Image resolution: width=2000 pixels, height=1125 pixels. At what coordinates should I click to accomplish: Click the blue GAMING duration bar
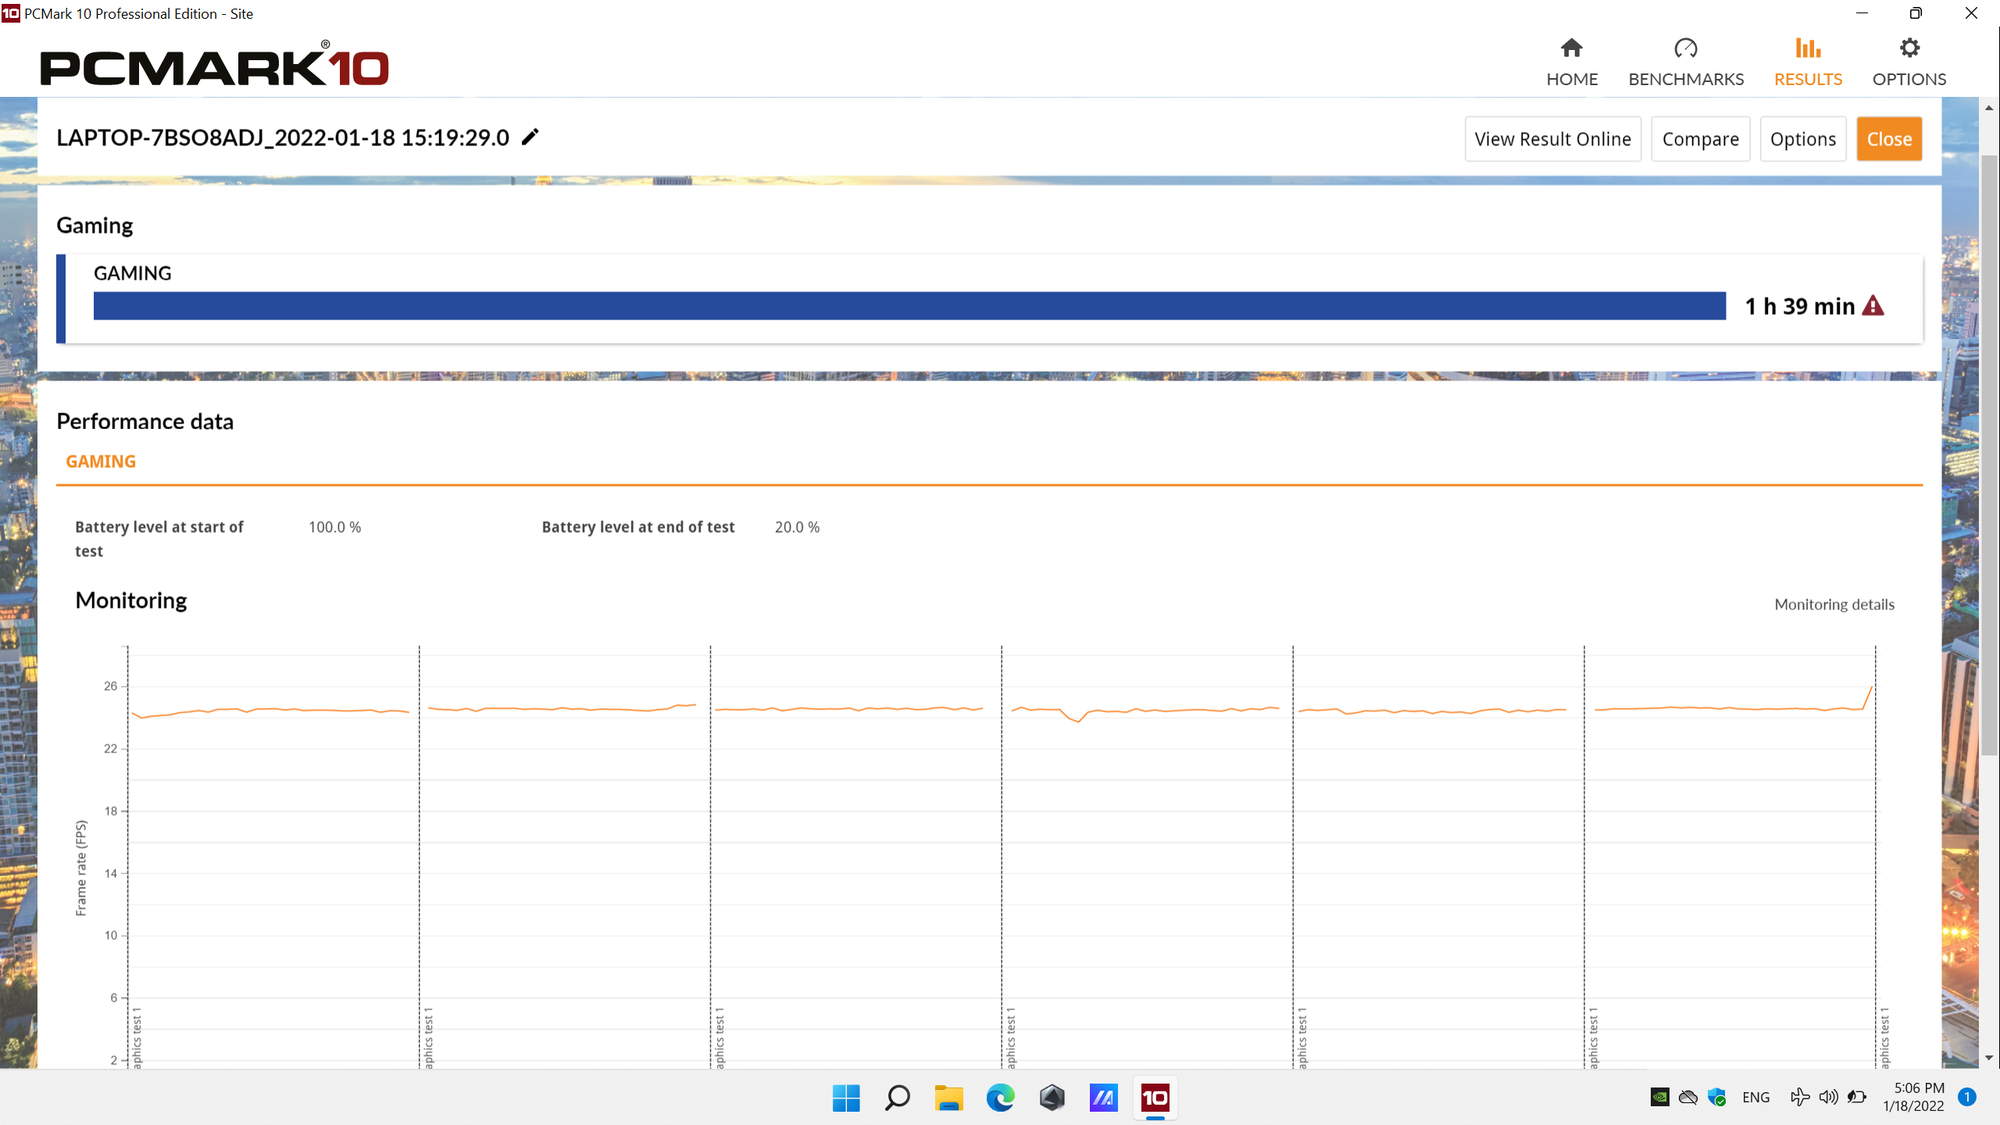point(909,306)
